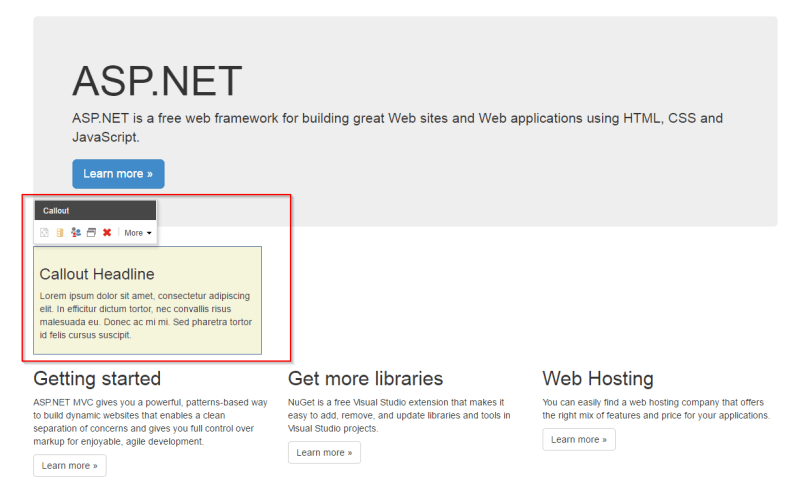Open Learn more under Getting started
Viewport: 809px width, 491px height.
tap(69, 466)
